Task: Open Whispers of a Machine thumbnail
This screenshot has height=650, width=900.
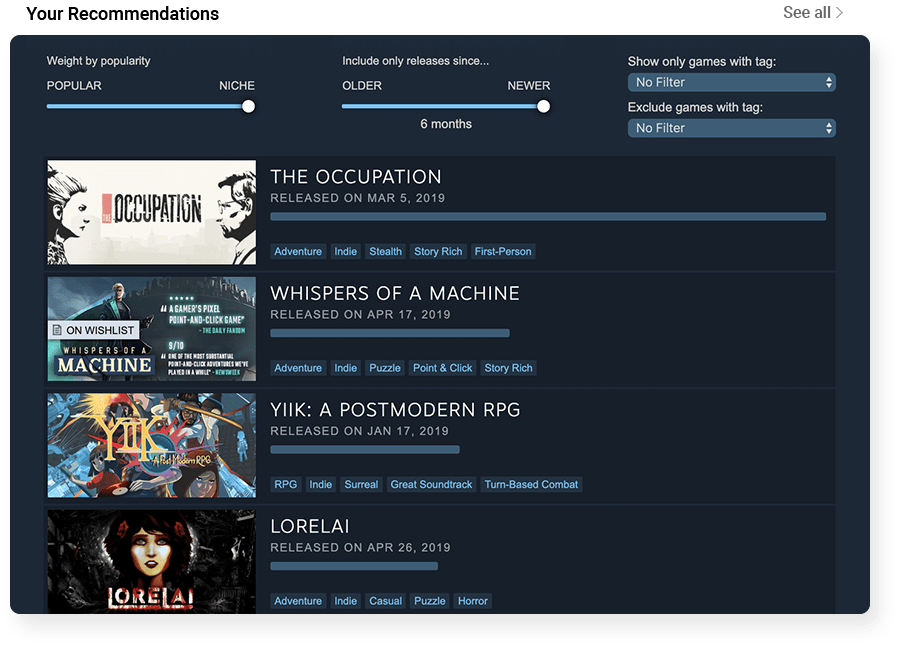Action: click(x=152, y=329)
